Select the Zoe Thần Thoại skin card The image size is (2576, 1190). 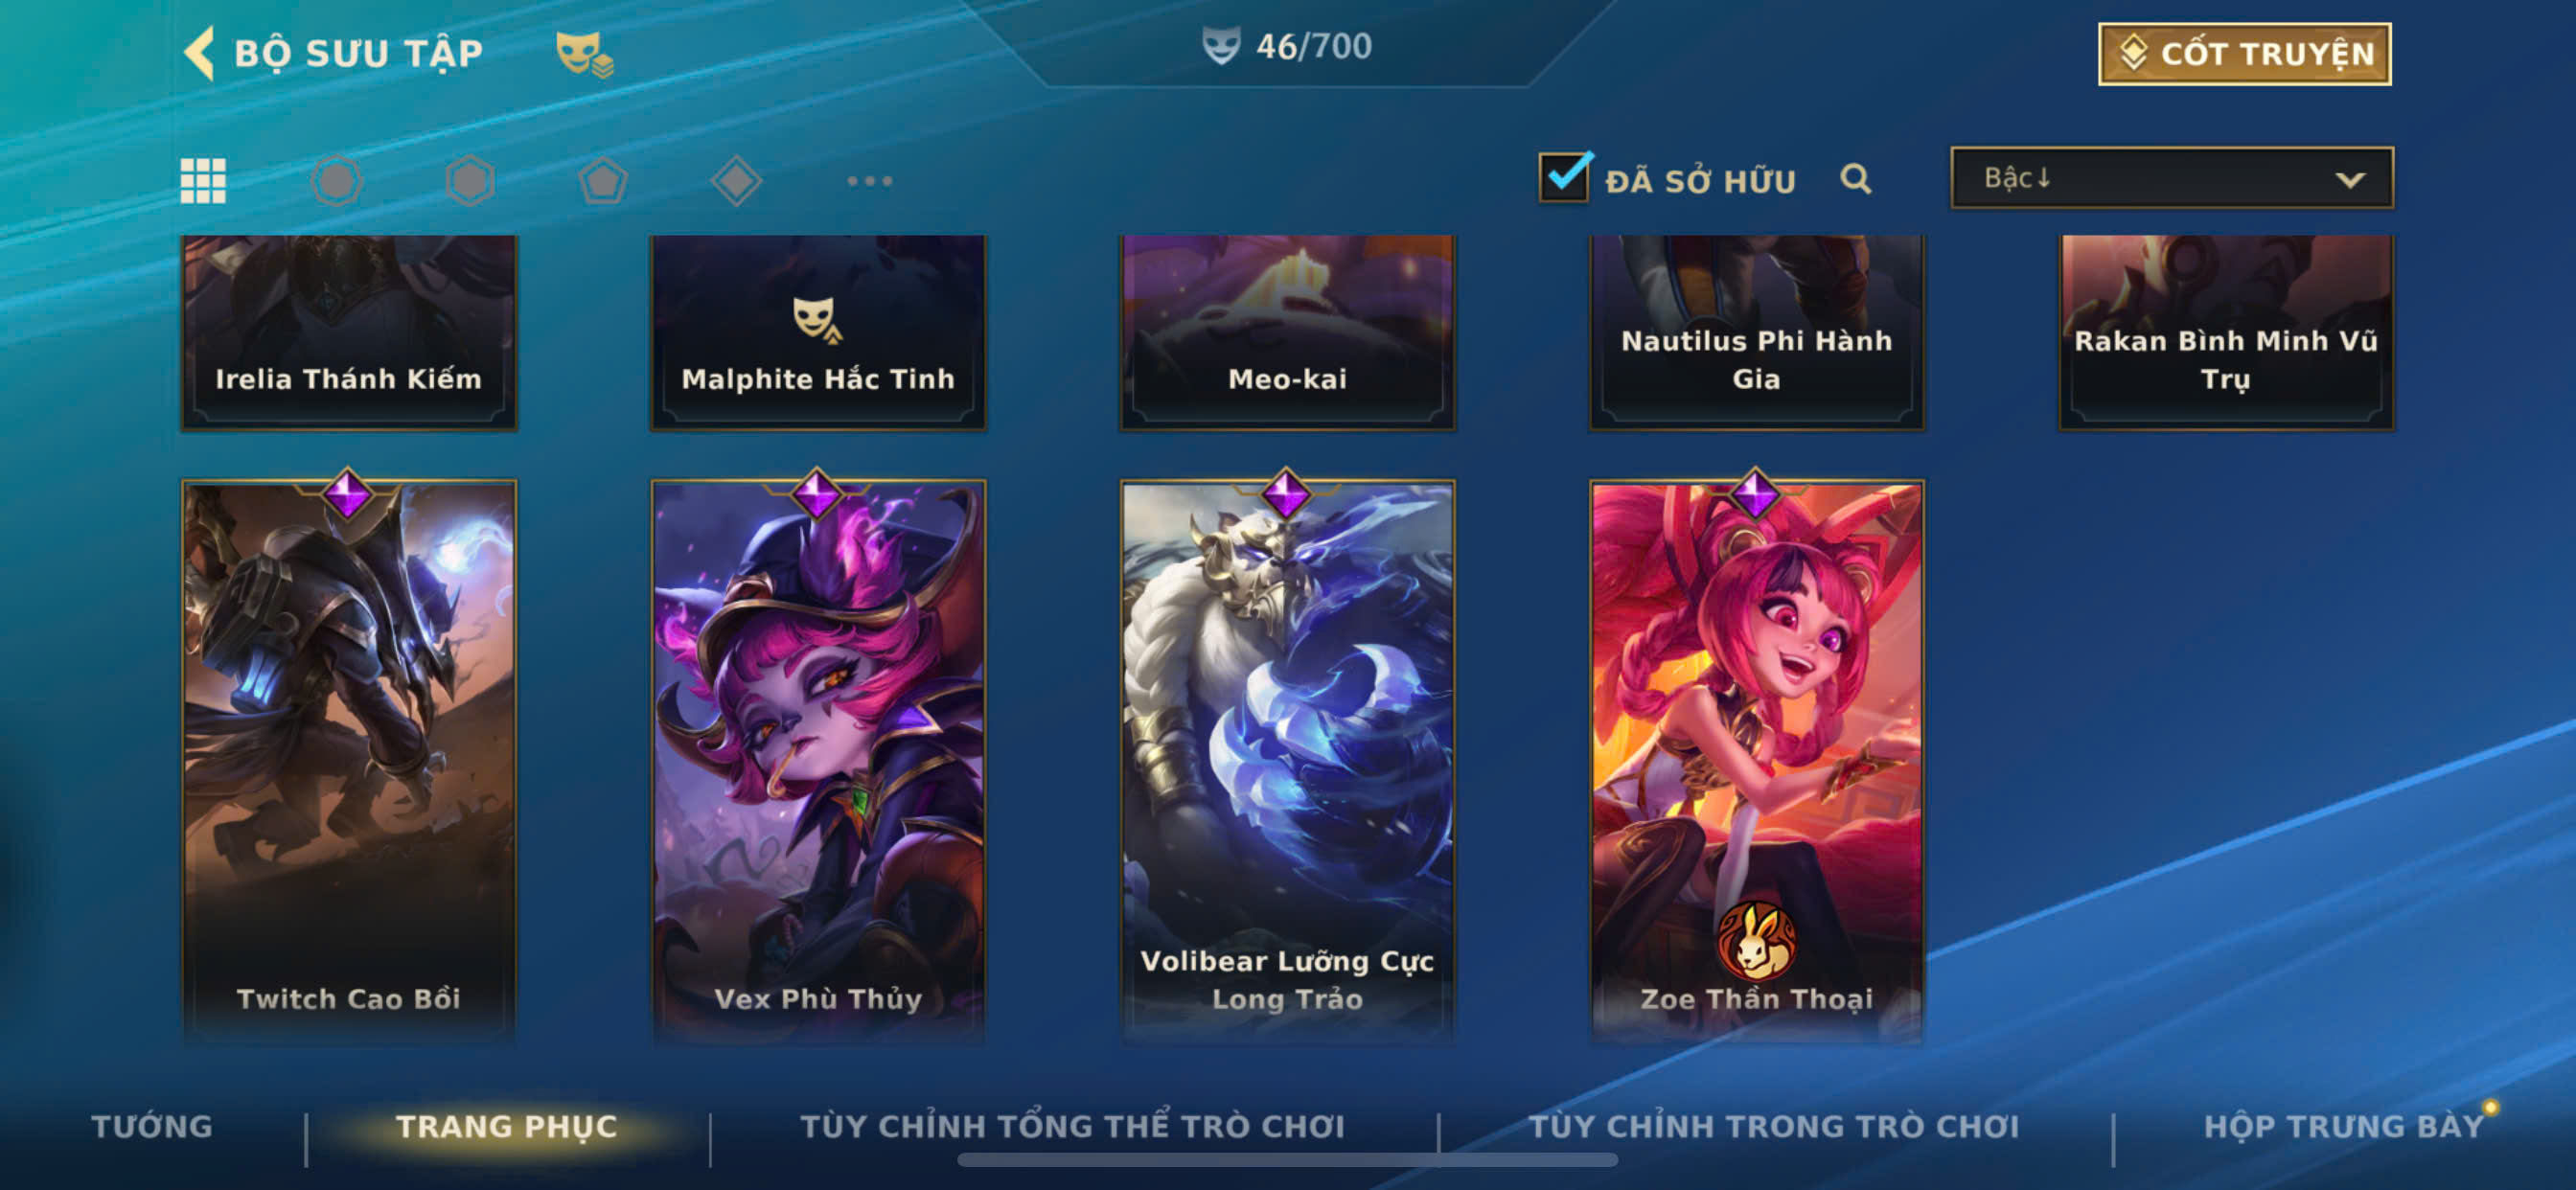pyautogui.click(x=1756, y=762)
